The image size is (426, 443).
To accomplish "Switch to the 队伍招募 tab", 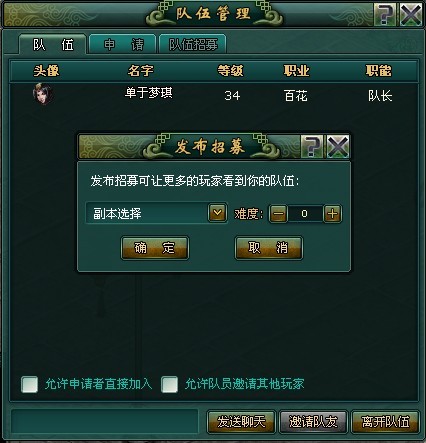I will coord(193,44).
